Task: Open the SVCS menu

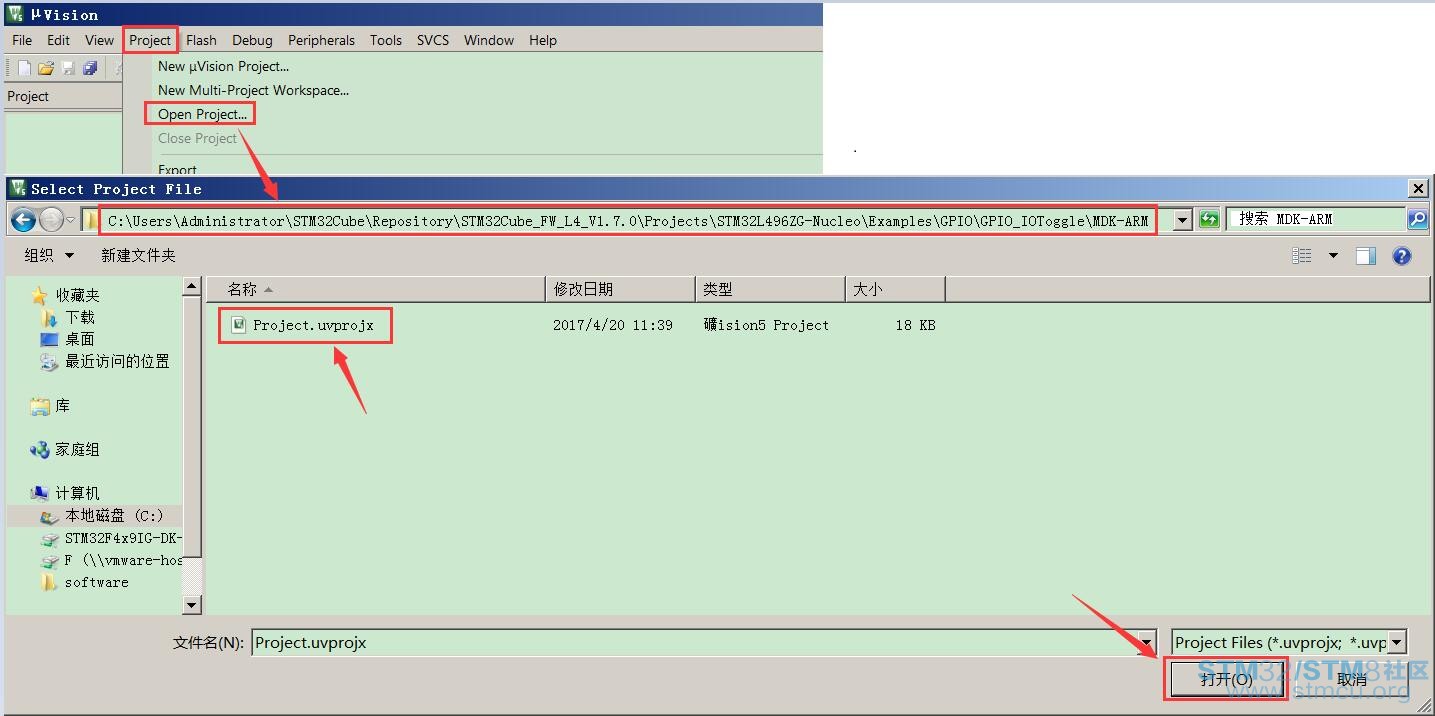Action: [433, 40]
